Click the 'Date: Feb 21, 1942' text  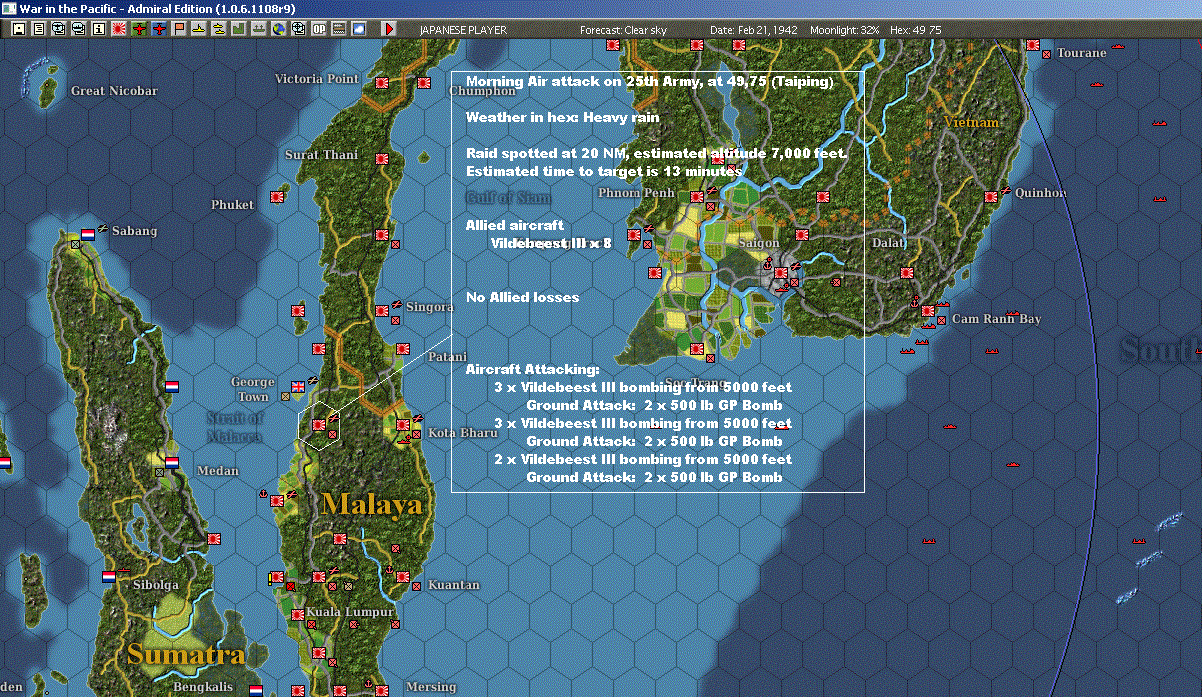click(754, 30)
